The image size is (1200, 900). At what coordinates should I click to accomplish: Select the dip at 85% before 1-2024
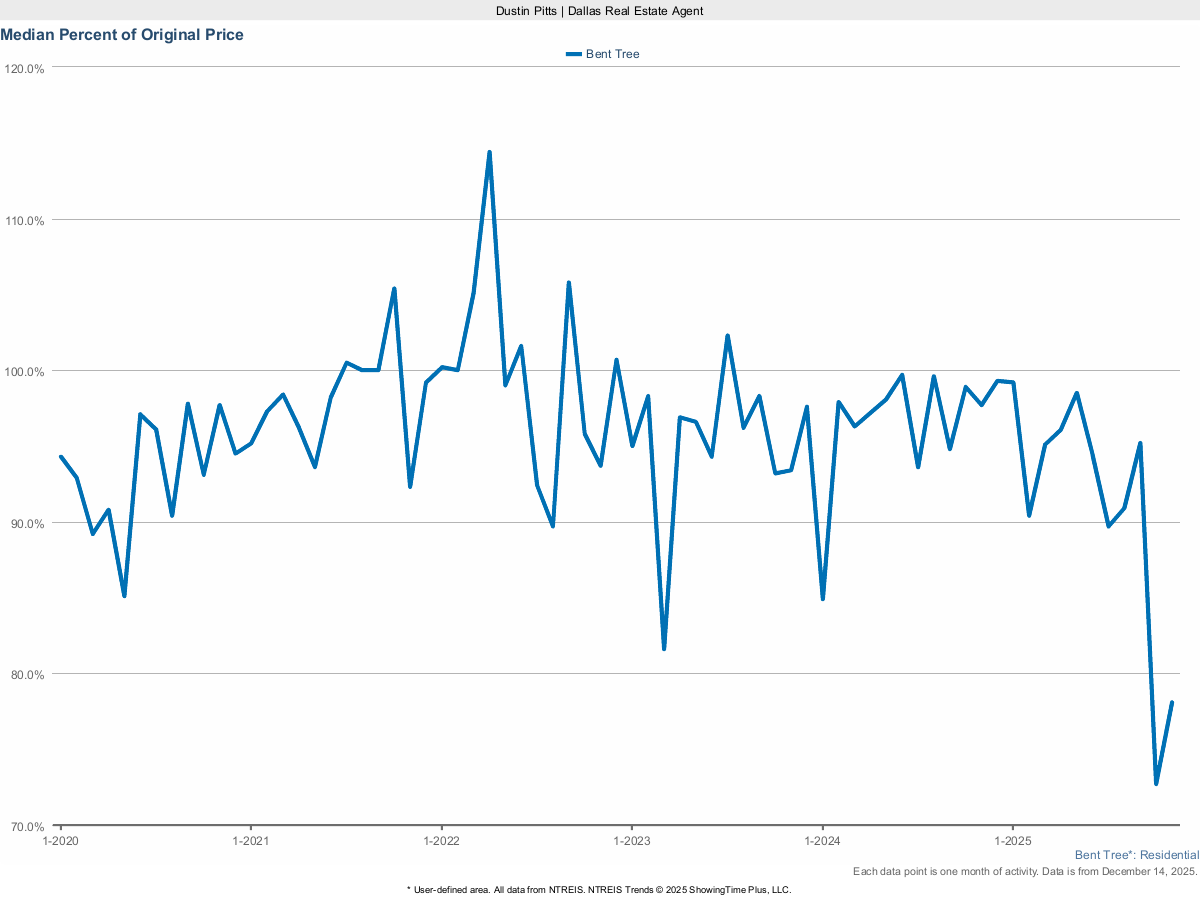821,599
